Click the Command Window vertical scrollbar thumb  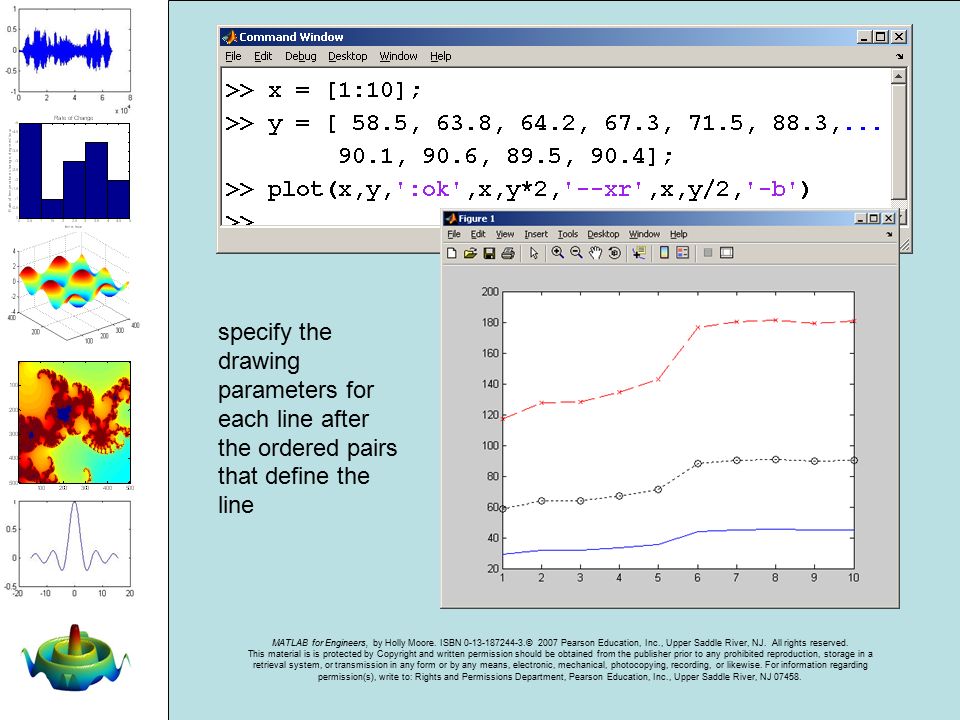898,142
